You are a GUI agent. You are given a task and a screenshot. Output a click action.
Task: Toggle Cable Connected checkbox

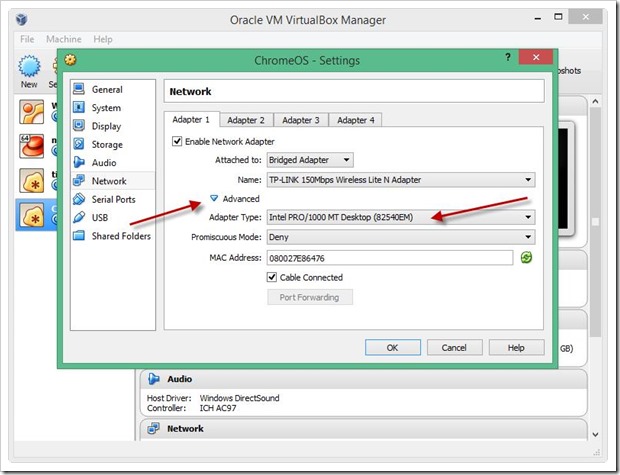(272, 277)
